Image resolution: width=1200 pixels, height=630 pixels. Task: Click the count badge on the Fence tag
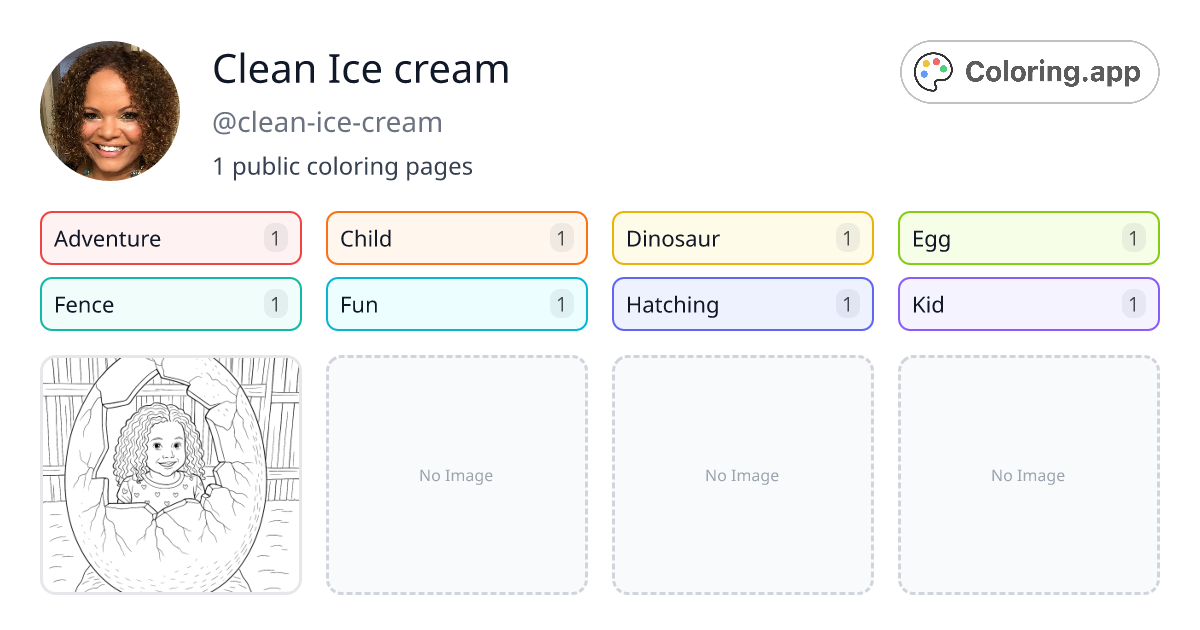click(x=274, y=304)
